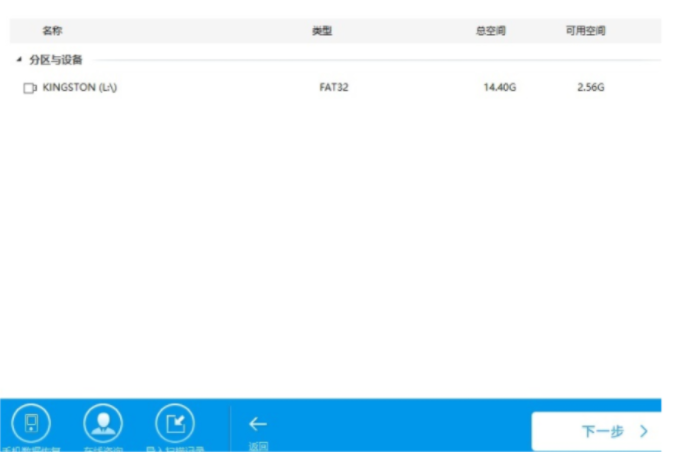This screenshot has height=468, width=688.
Task: Sort by the 类型 column header
Action: (322, 31)
